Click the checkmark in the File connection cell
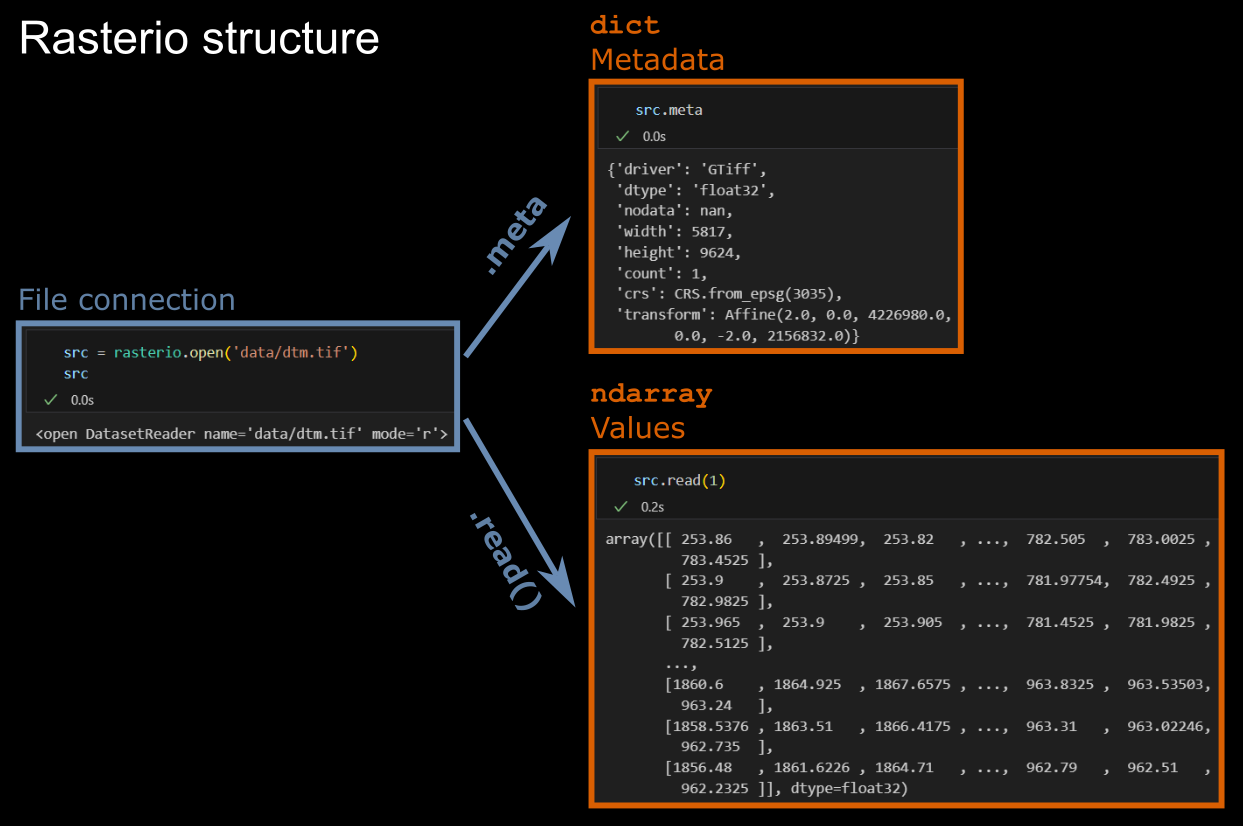 [51, 400]
